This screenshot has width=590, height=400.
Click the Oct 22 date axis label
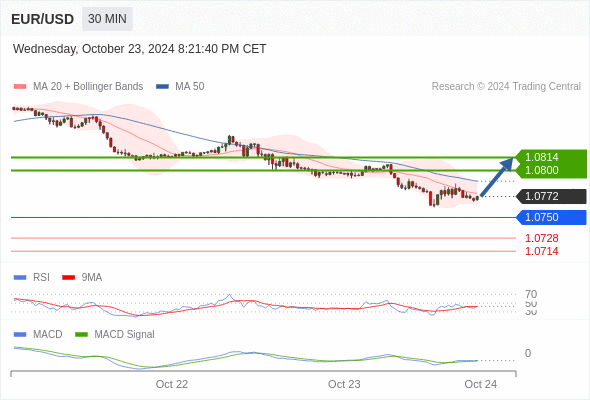tap(172, 384)
